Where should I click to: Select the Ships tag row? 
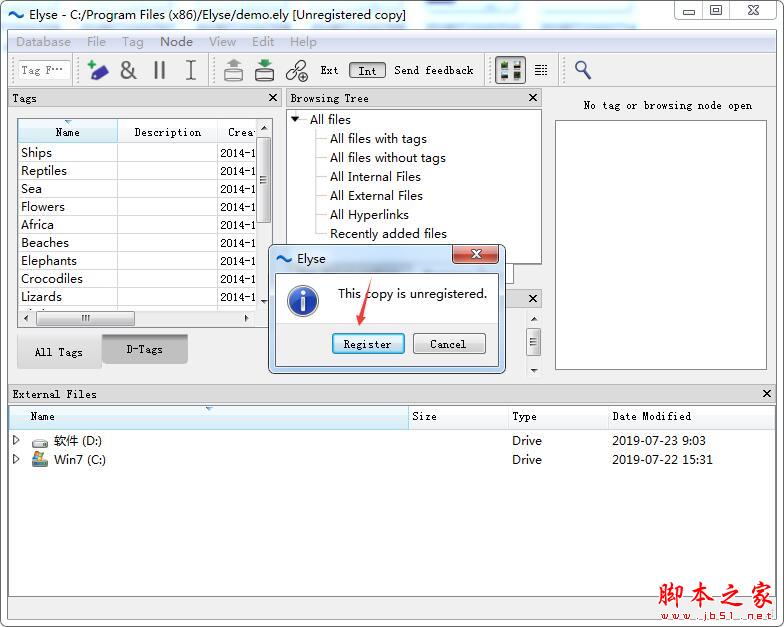point(137,152)
